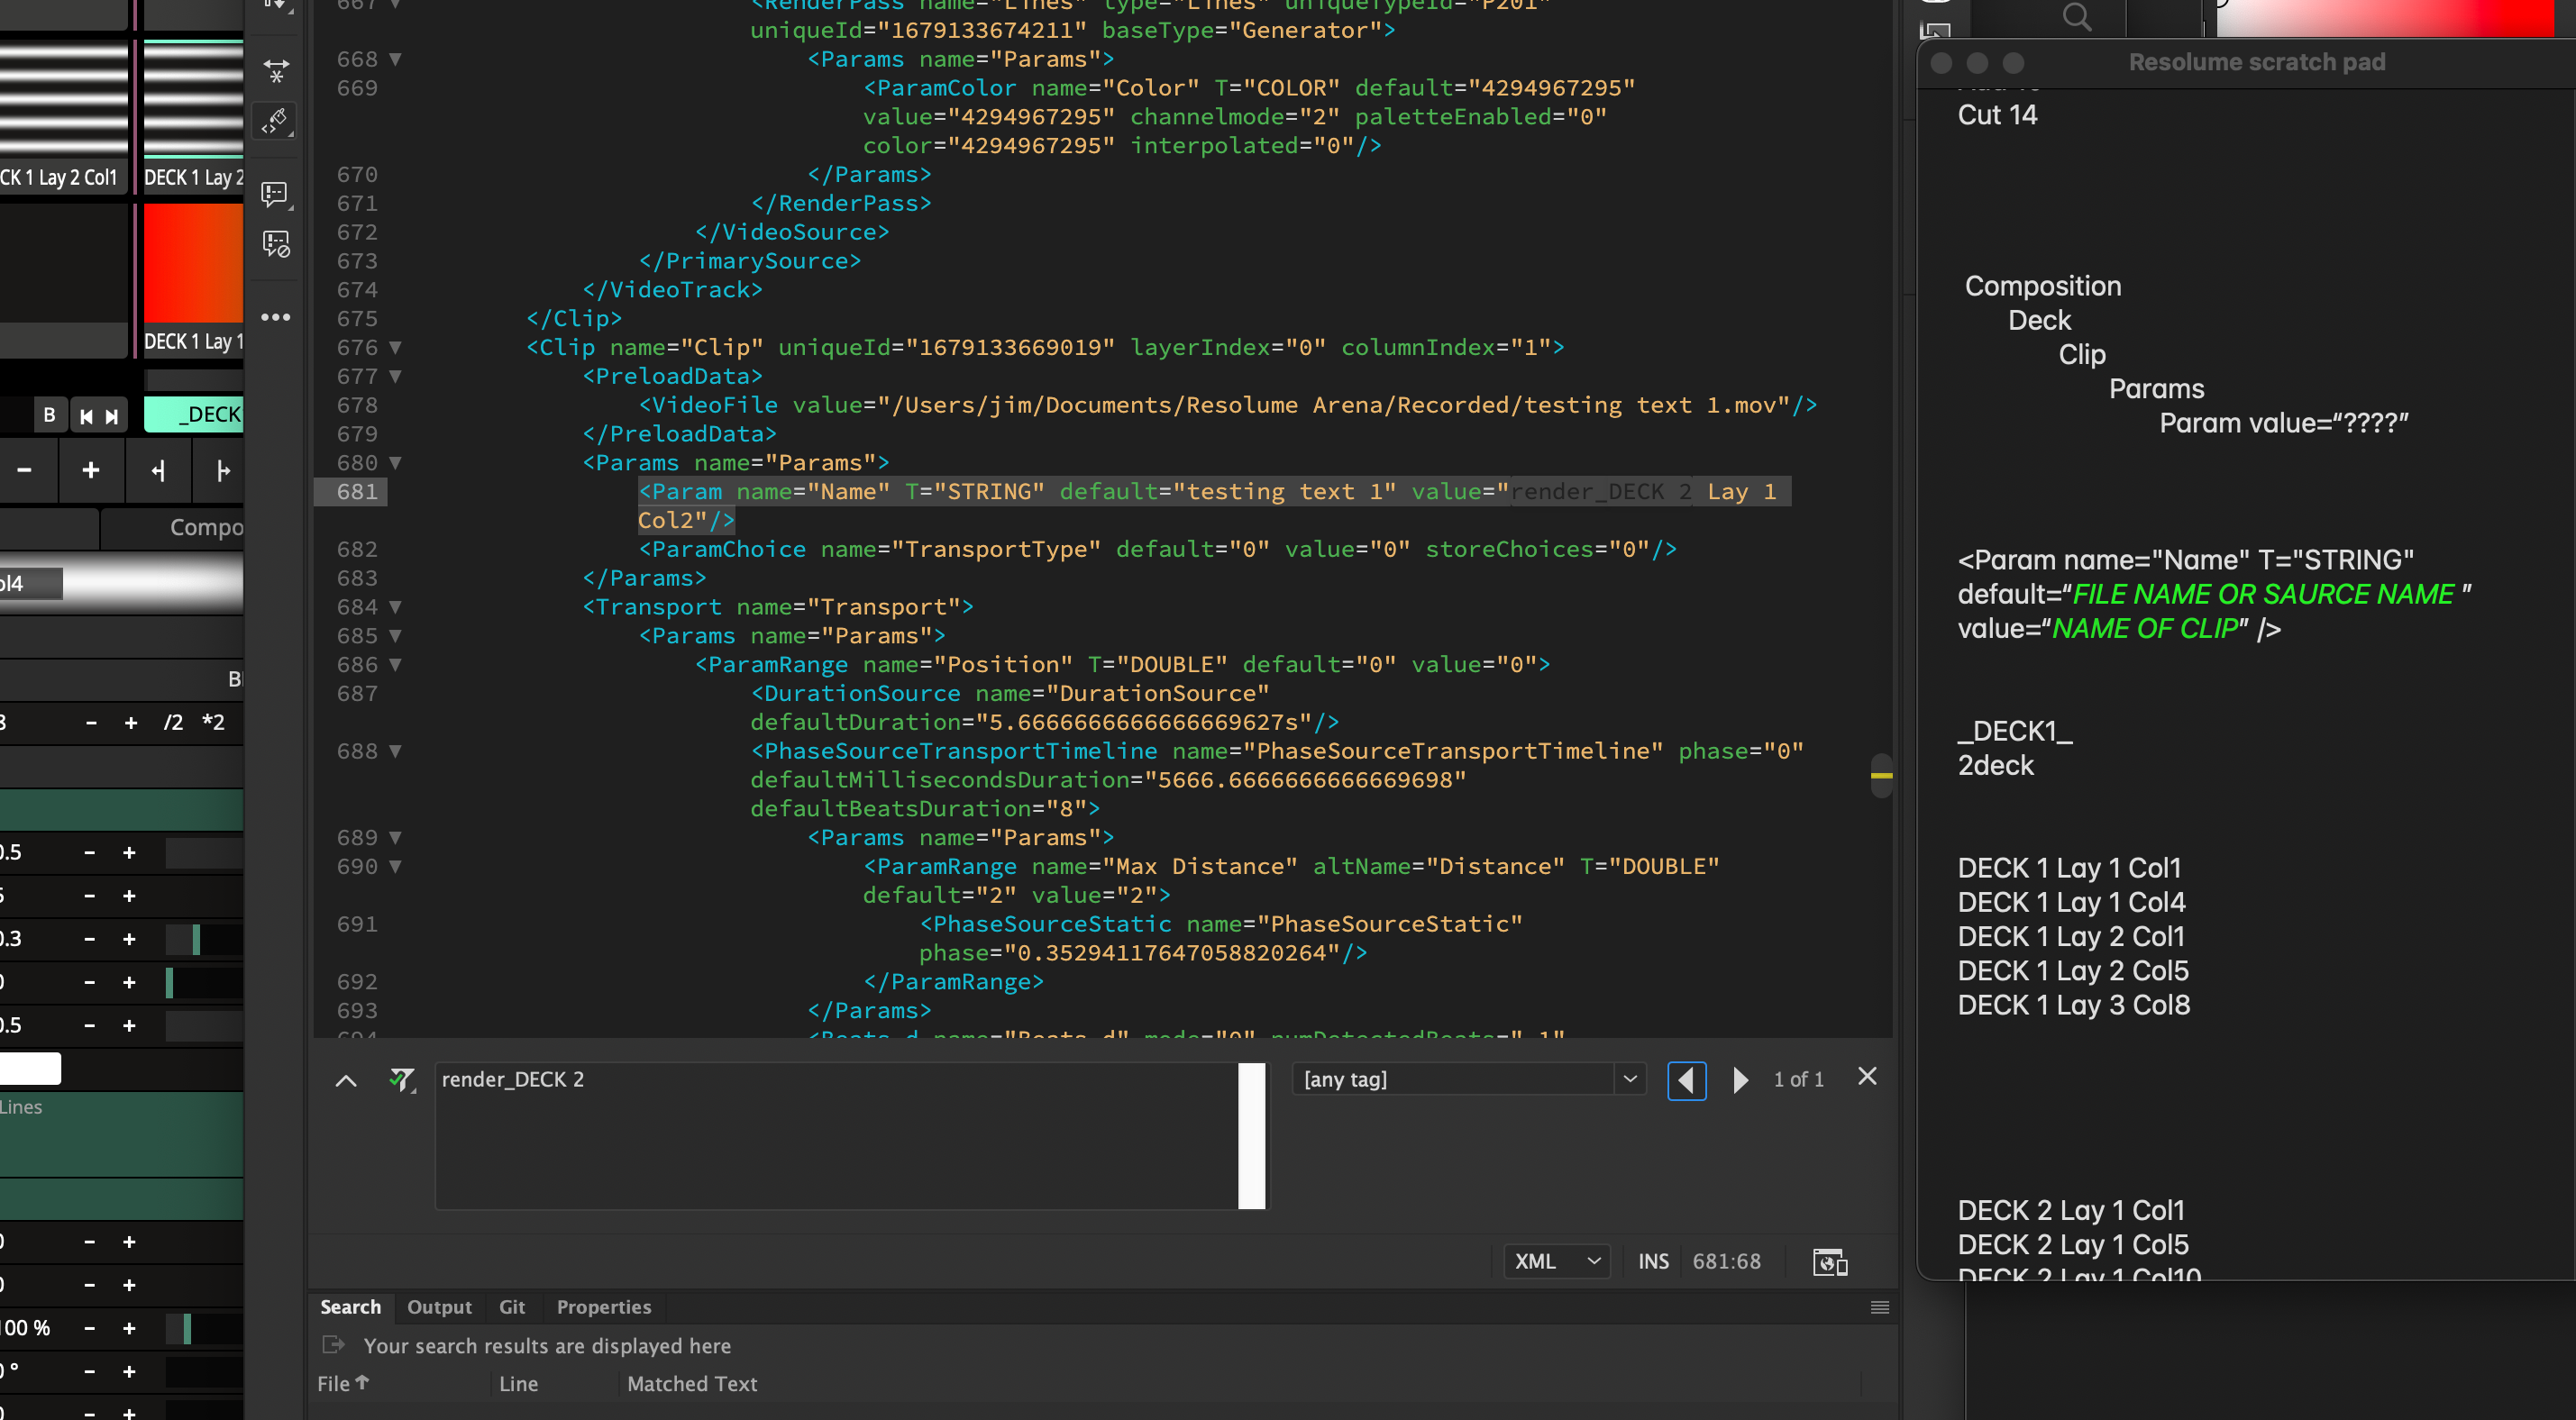Toggle INS insert/overwrite mode in status bar
This screenshot has width=2576, height=1420.
pos(1653,1261)
